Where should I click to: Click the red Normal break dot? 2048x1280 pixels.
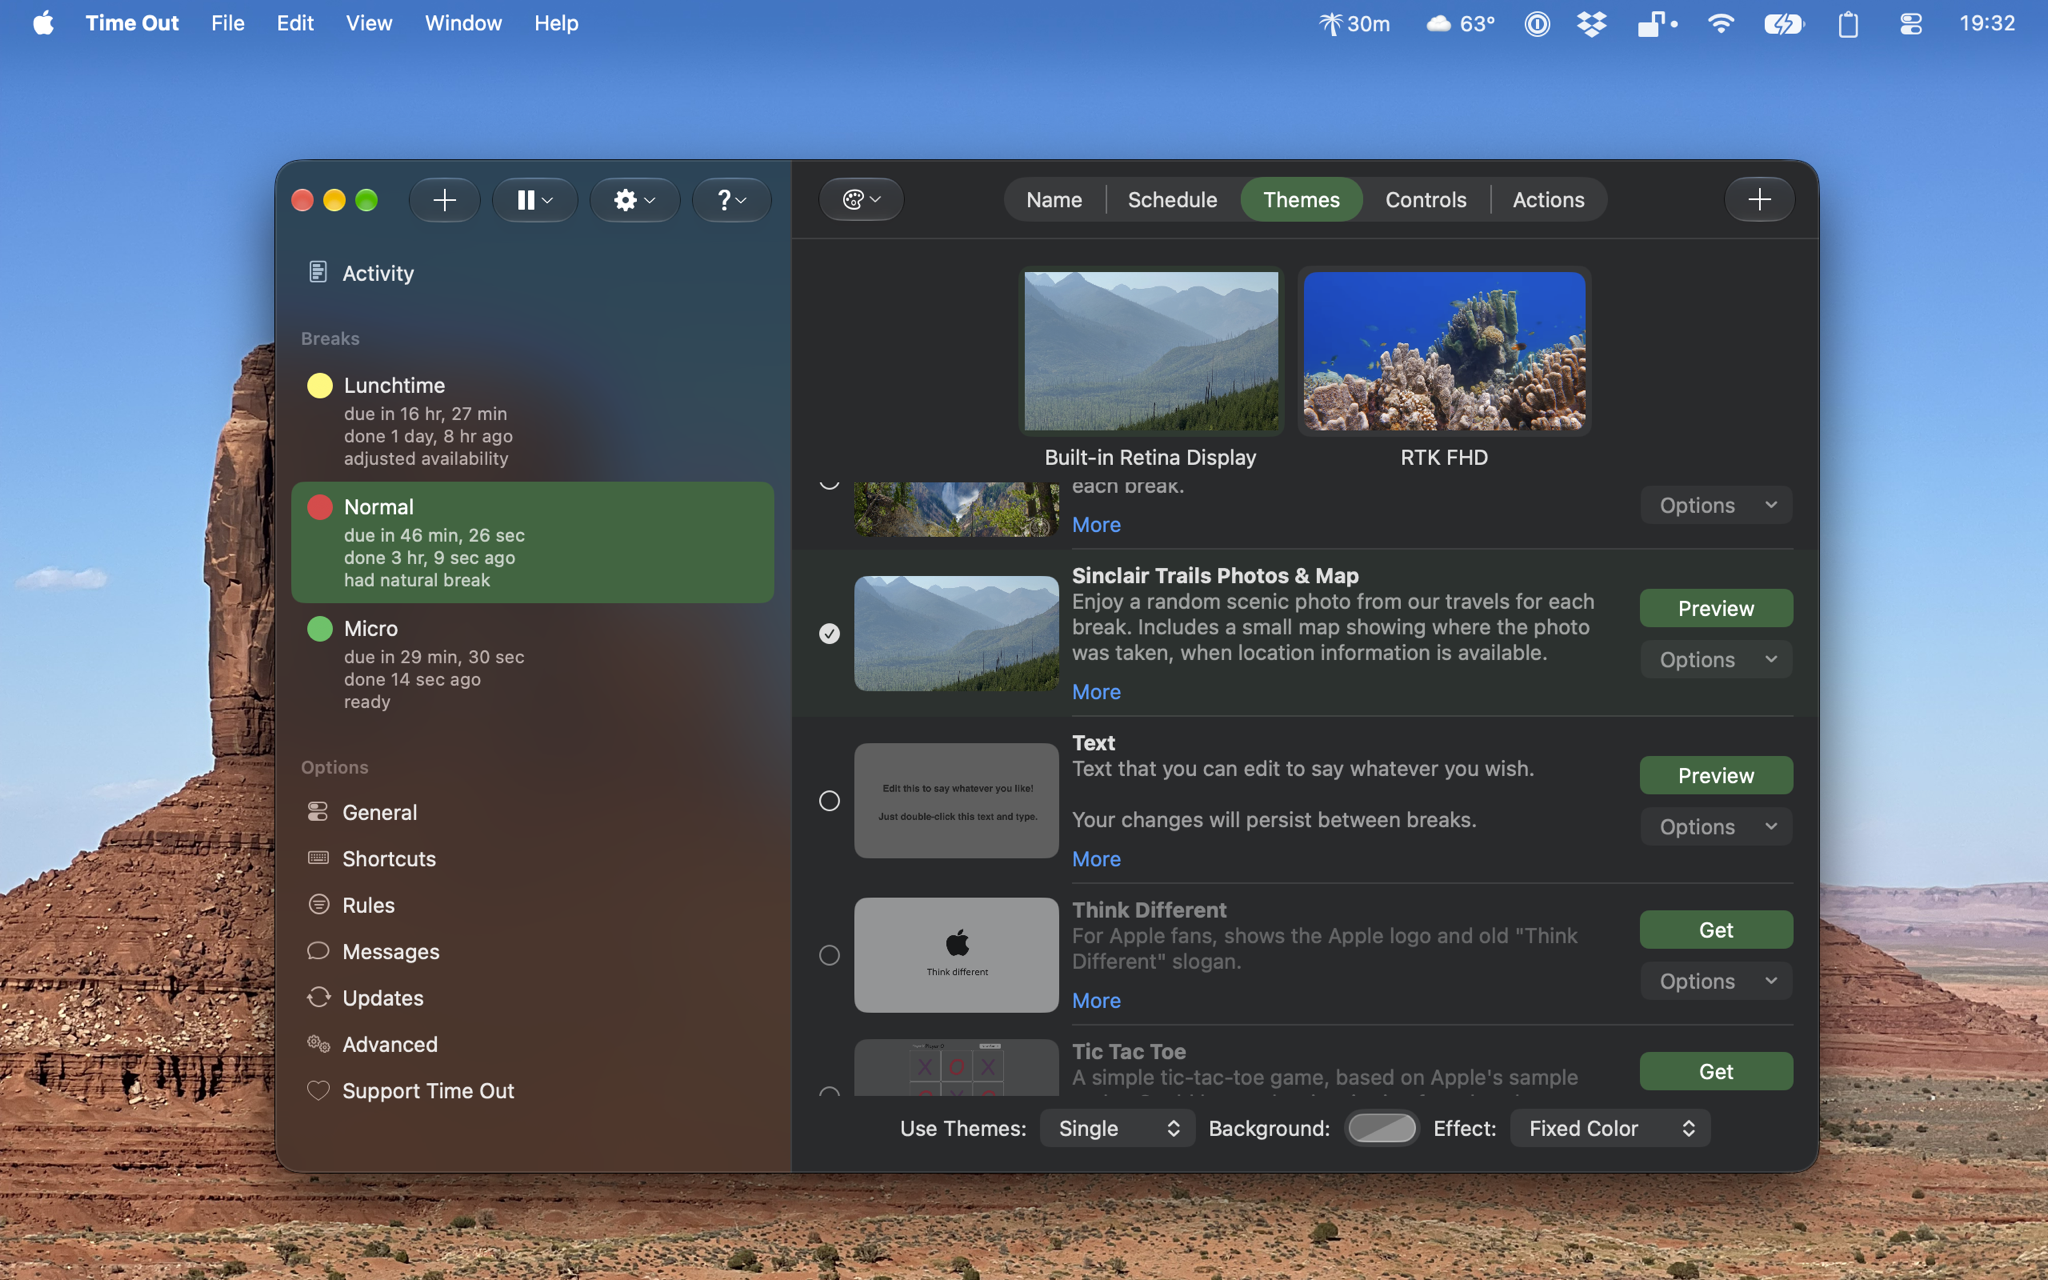pos(320,507)
